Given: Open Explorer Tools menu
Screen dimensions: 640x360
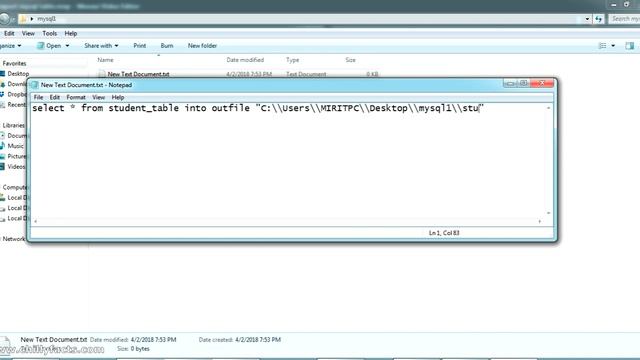Looking at the screenshot, I should pos(49,33).
